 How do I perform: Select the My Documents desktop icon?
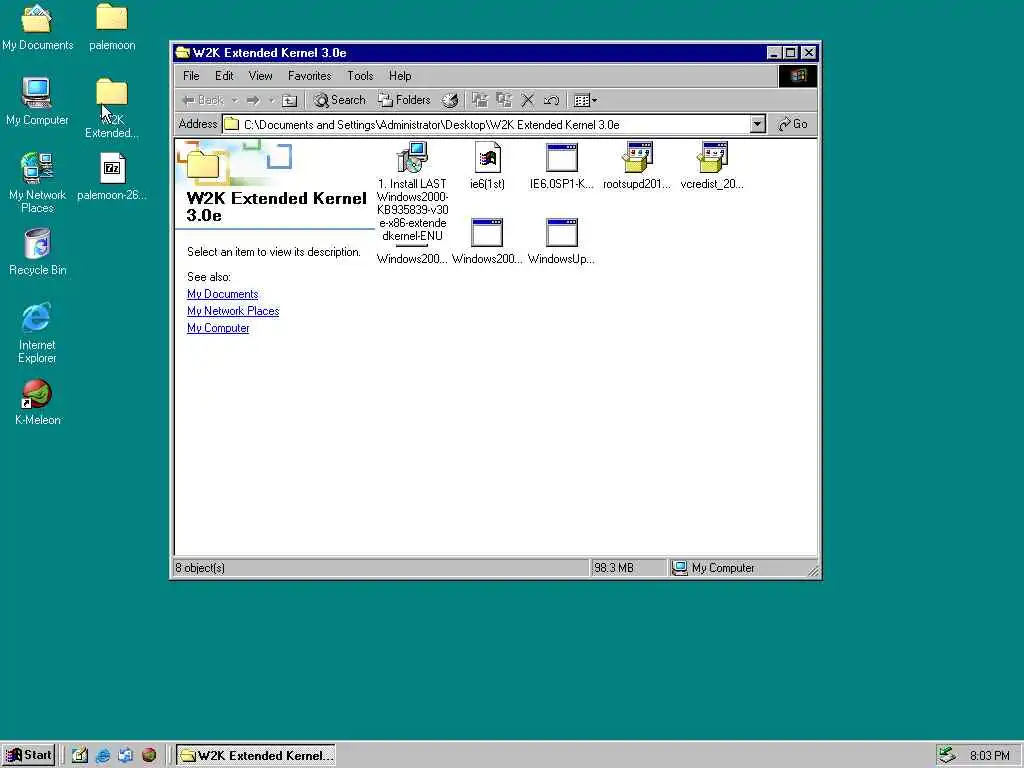37,28
